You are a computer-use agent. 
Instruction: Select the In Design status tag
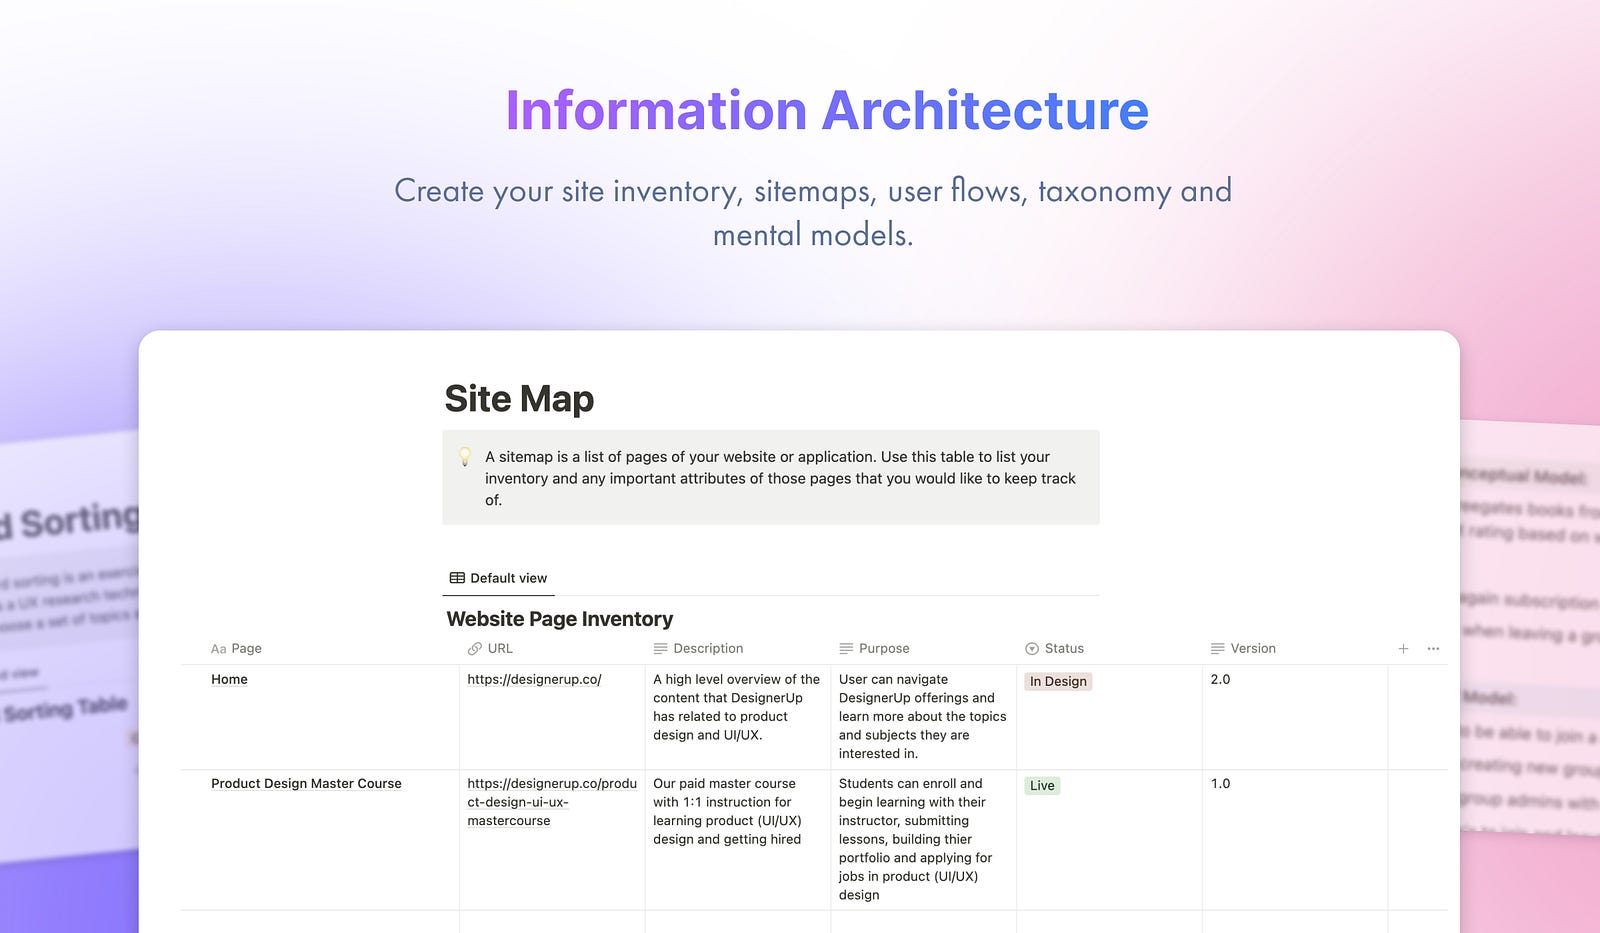tap(1058, 681)
